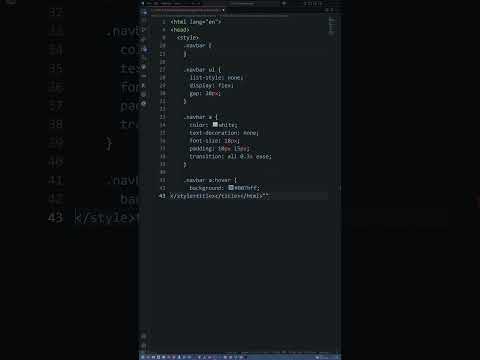
Task: Click the unsaved dot on editor tab
Action: pos(223,10)
